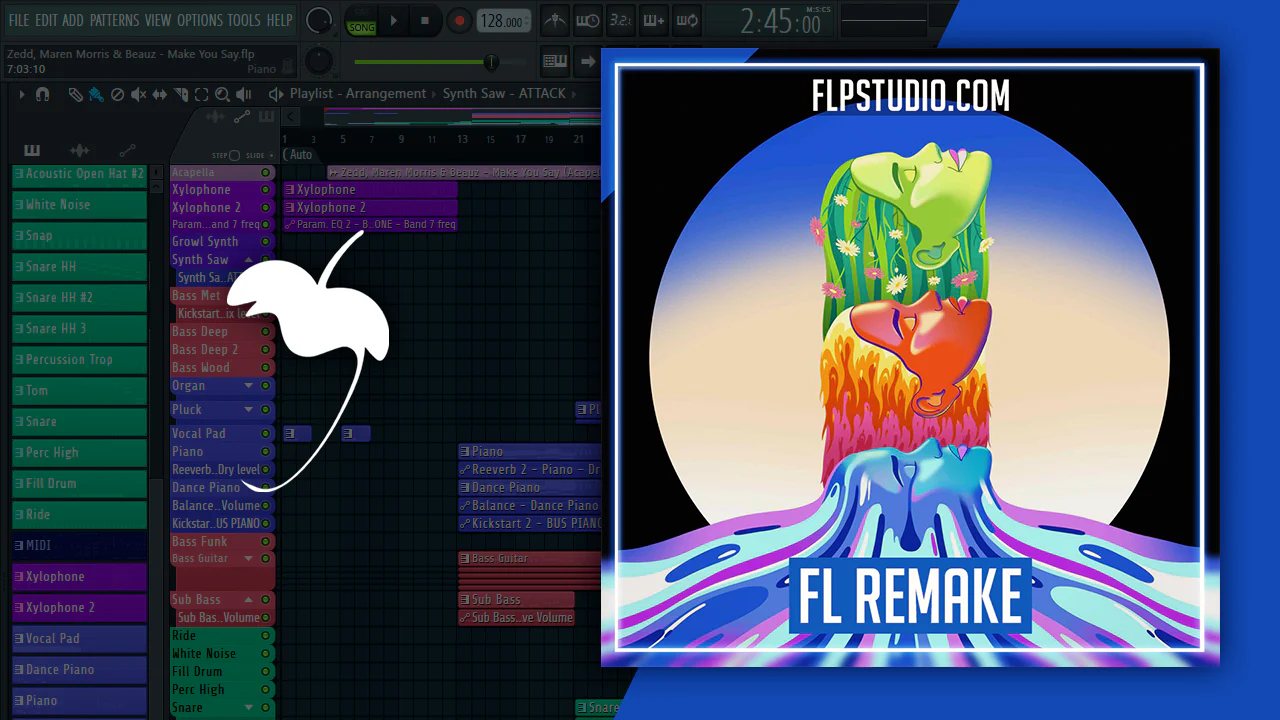Open the piano keyboard typing icon
Image resolution: width=1280 pixels, height=720 pixels.
tap(555, 61)
